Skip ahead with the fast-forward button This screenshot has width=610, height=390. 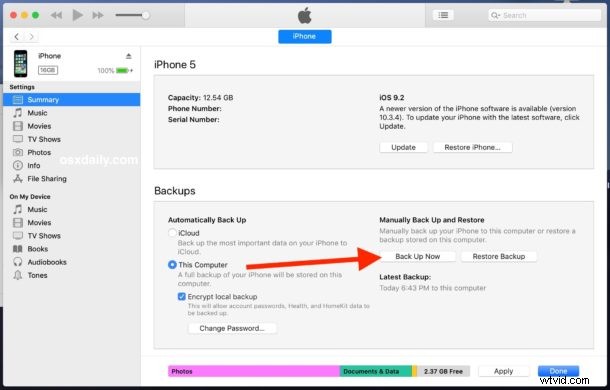pos(98,15)
